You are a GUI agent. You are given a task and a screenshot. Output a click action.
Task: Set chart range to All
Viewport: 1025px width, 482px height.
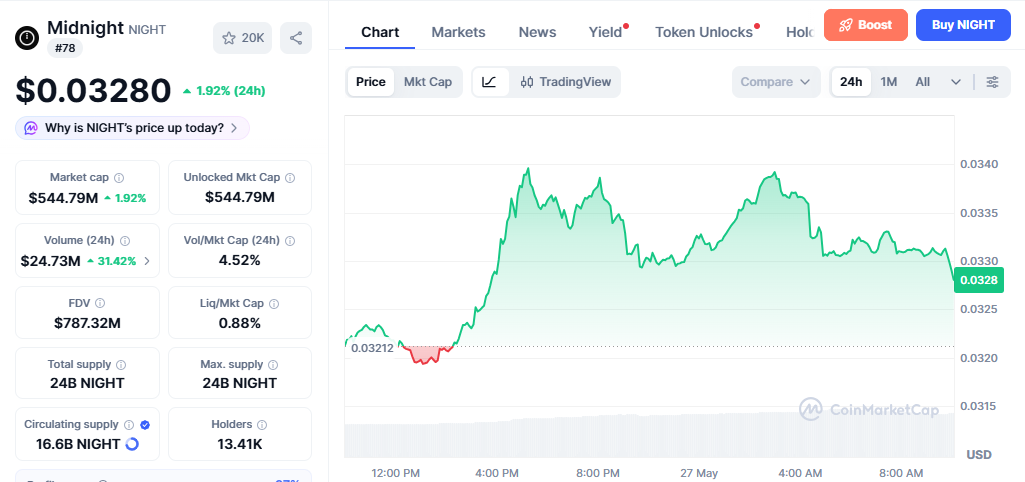click(922, 82)
